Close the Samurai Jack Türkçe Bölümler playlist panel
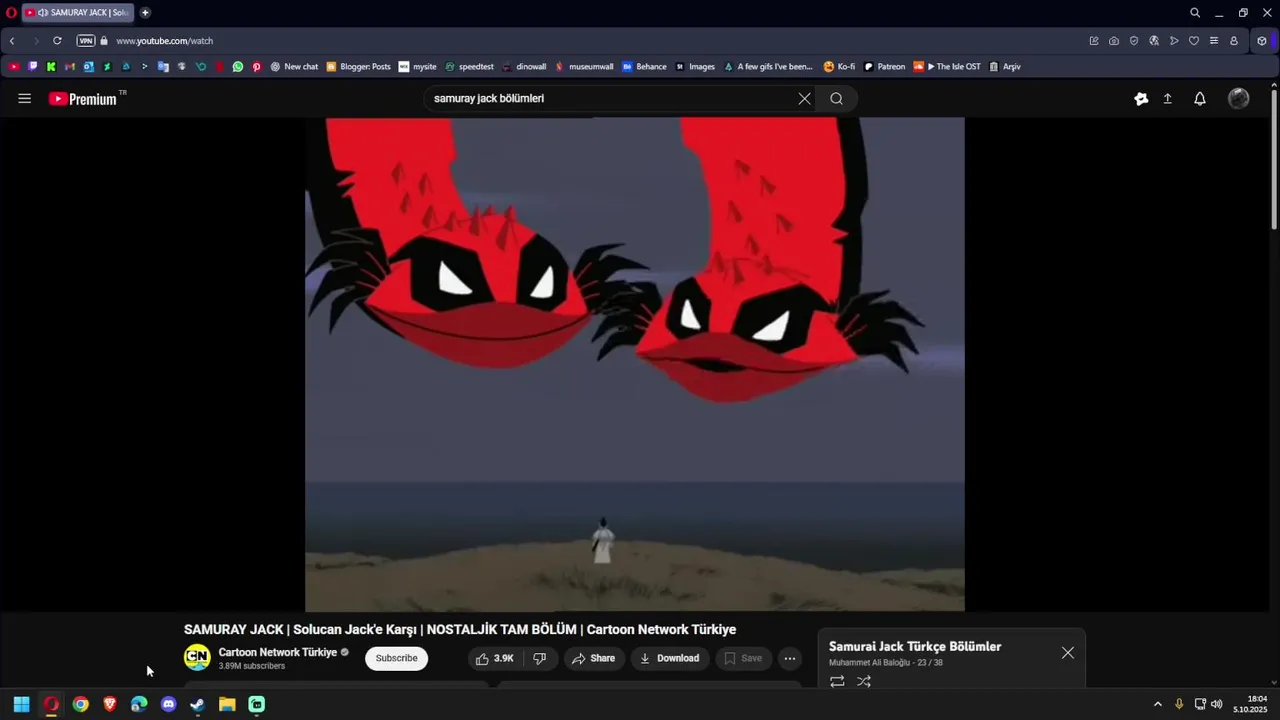Image resolution: width=1280 pixels, height=720 pixels. (x=1068, y=653)
